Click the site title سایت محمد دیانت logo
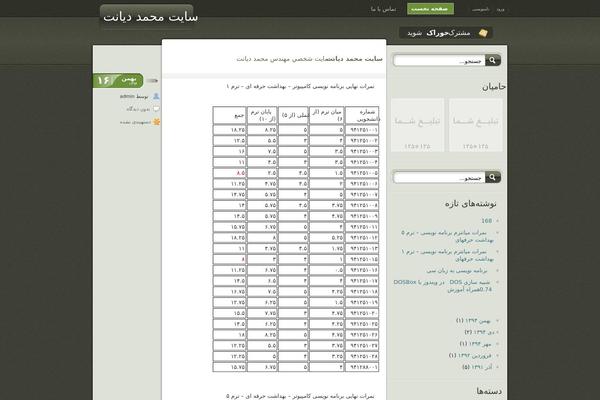Screen dimensions: 600x400 tap(150, 18)
